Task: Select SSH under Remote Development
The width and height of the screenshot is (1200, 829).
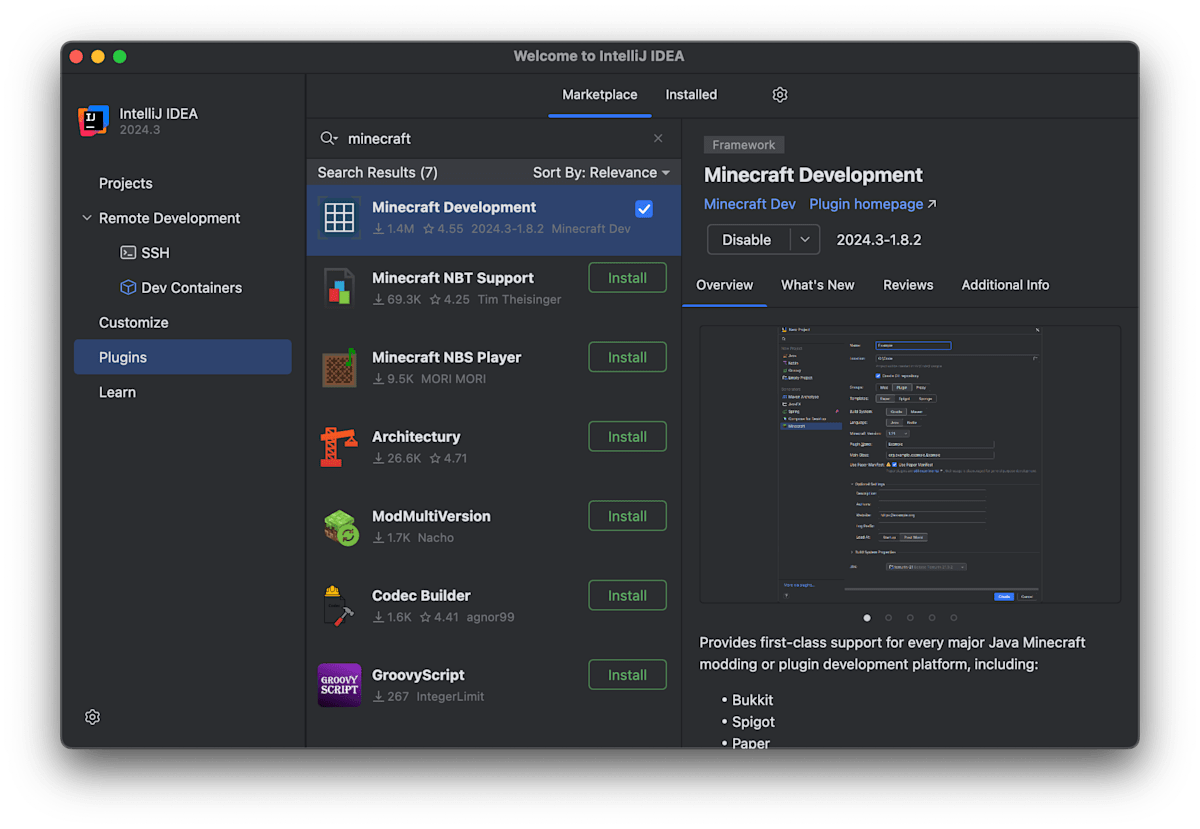Action: [x=155, y=253]
